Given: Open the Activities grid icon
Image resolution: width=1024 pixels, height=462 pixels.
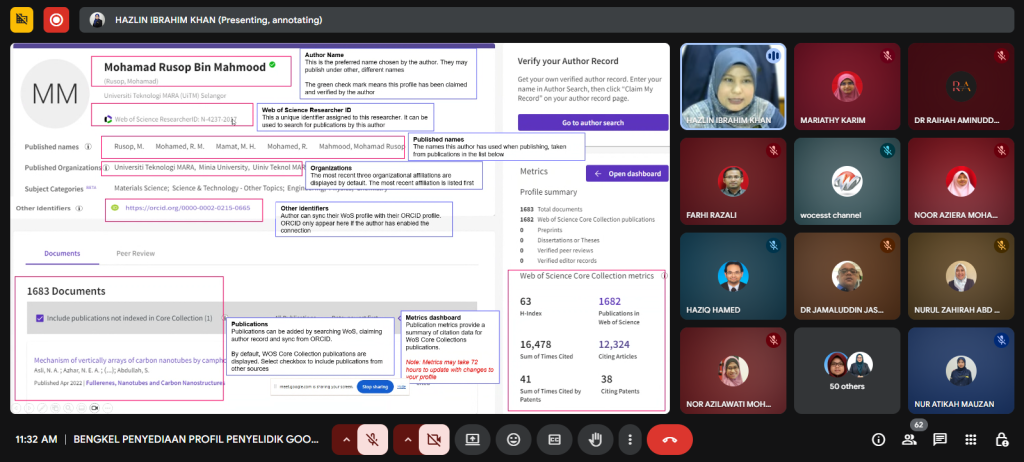Looking at the screenshot, I should (971, 439).
